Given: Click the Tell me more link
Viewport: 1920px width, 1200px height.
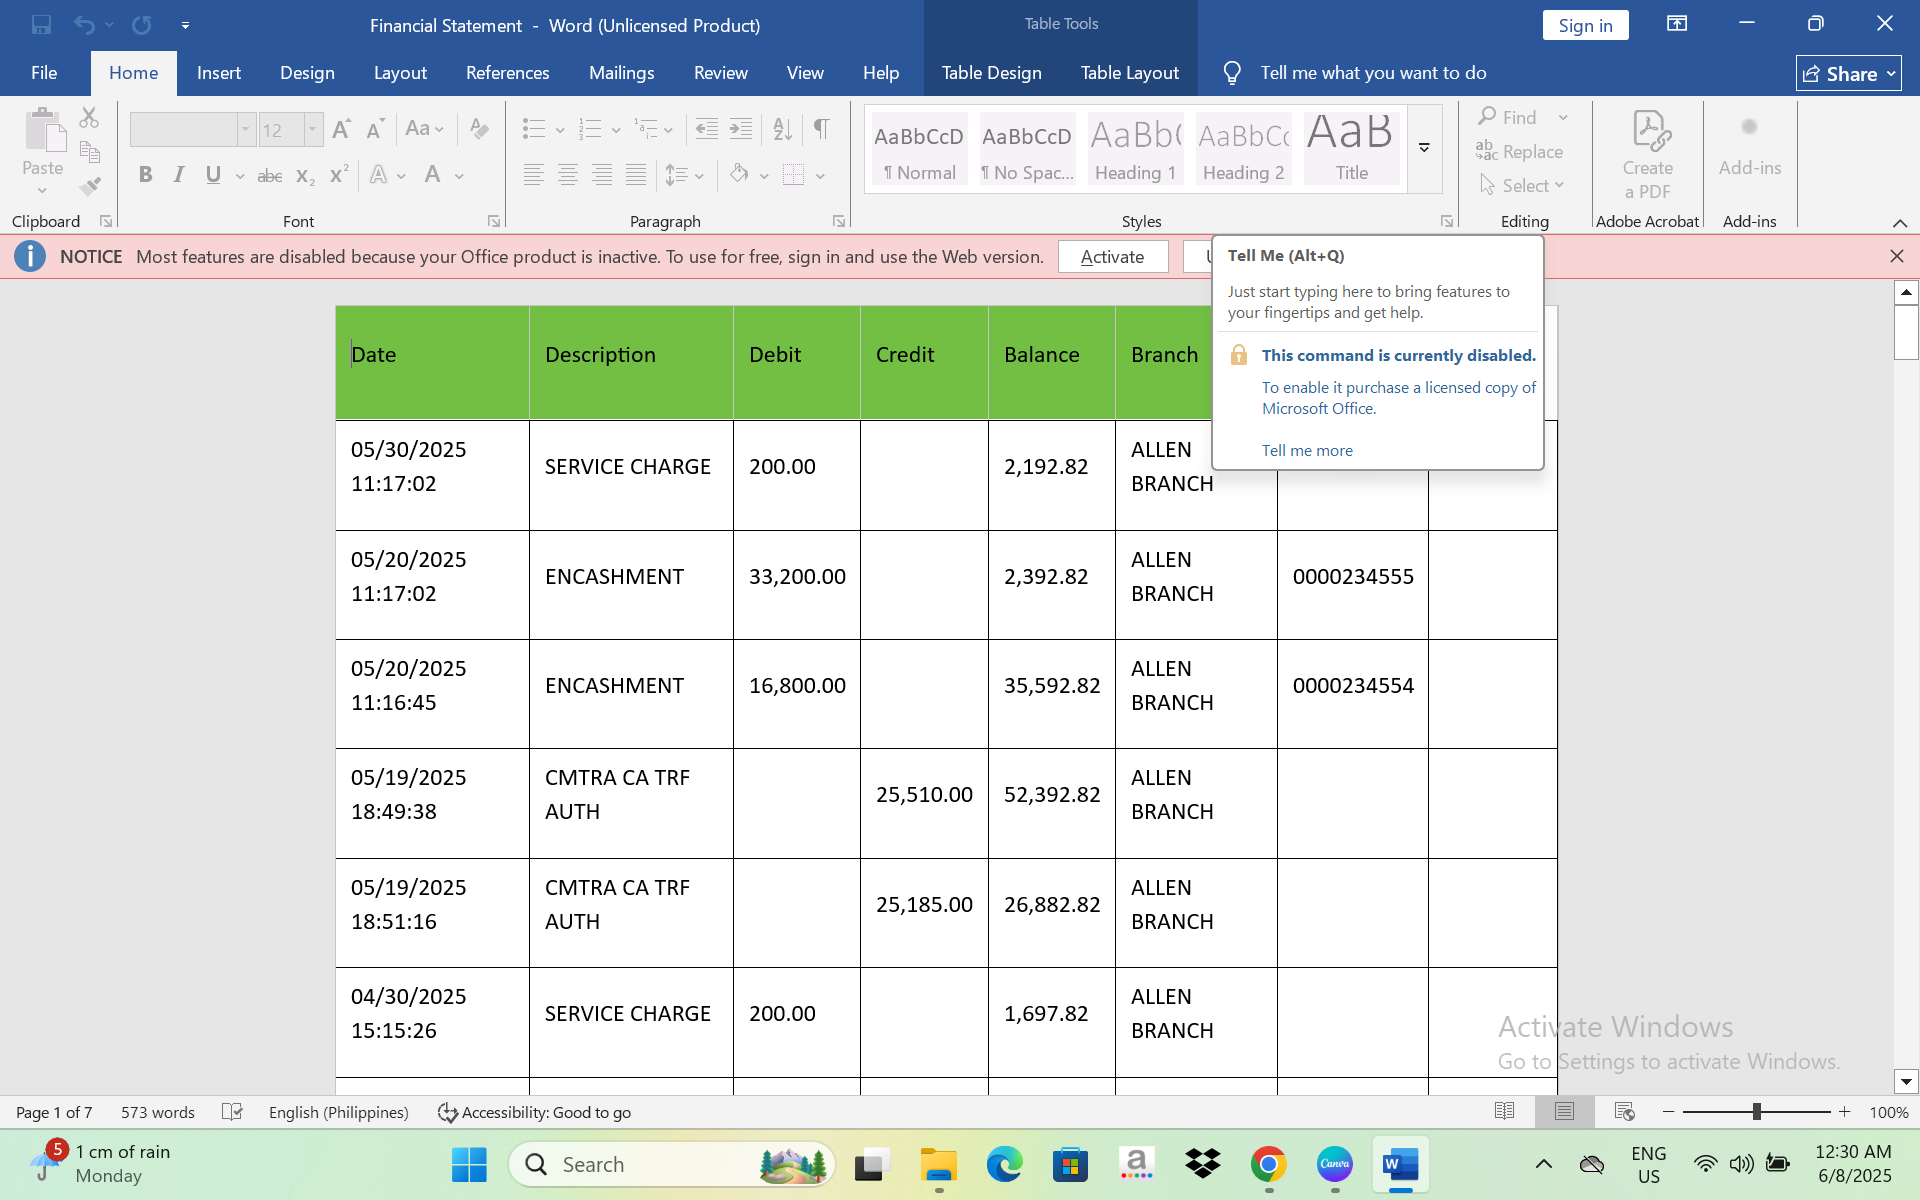Looking at the screenshot, I should [1306, 450].
